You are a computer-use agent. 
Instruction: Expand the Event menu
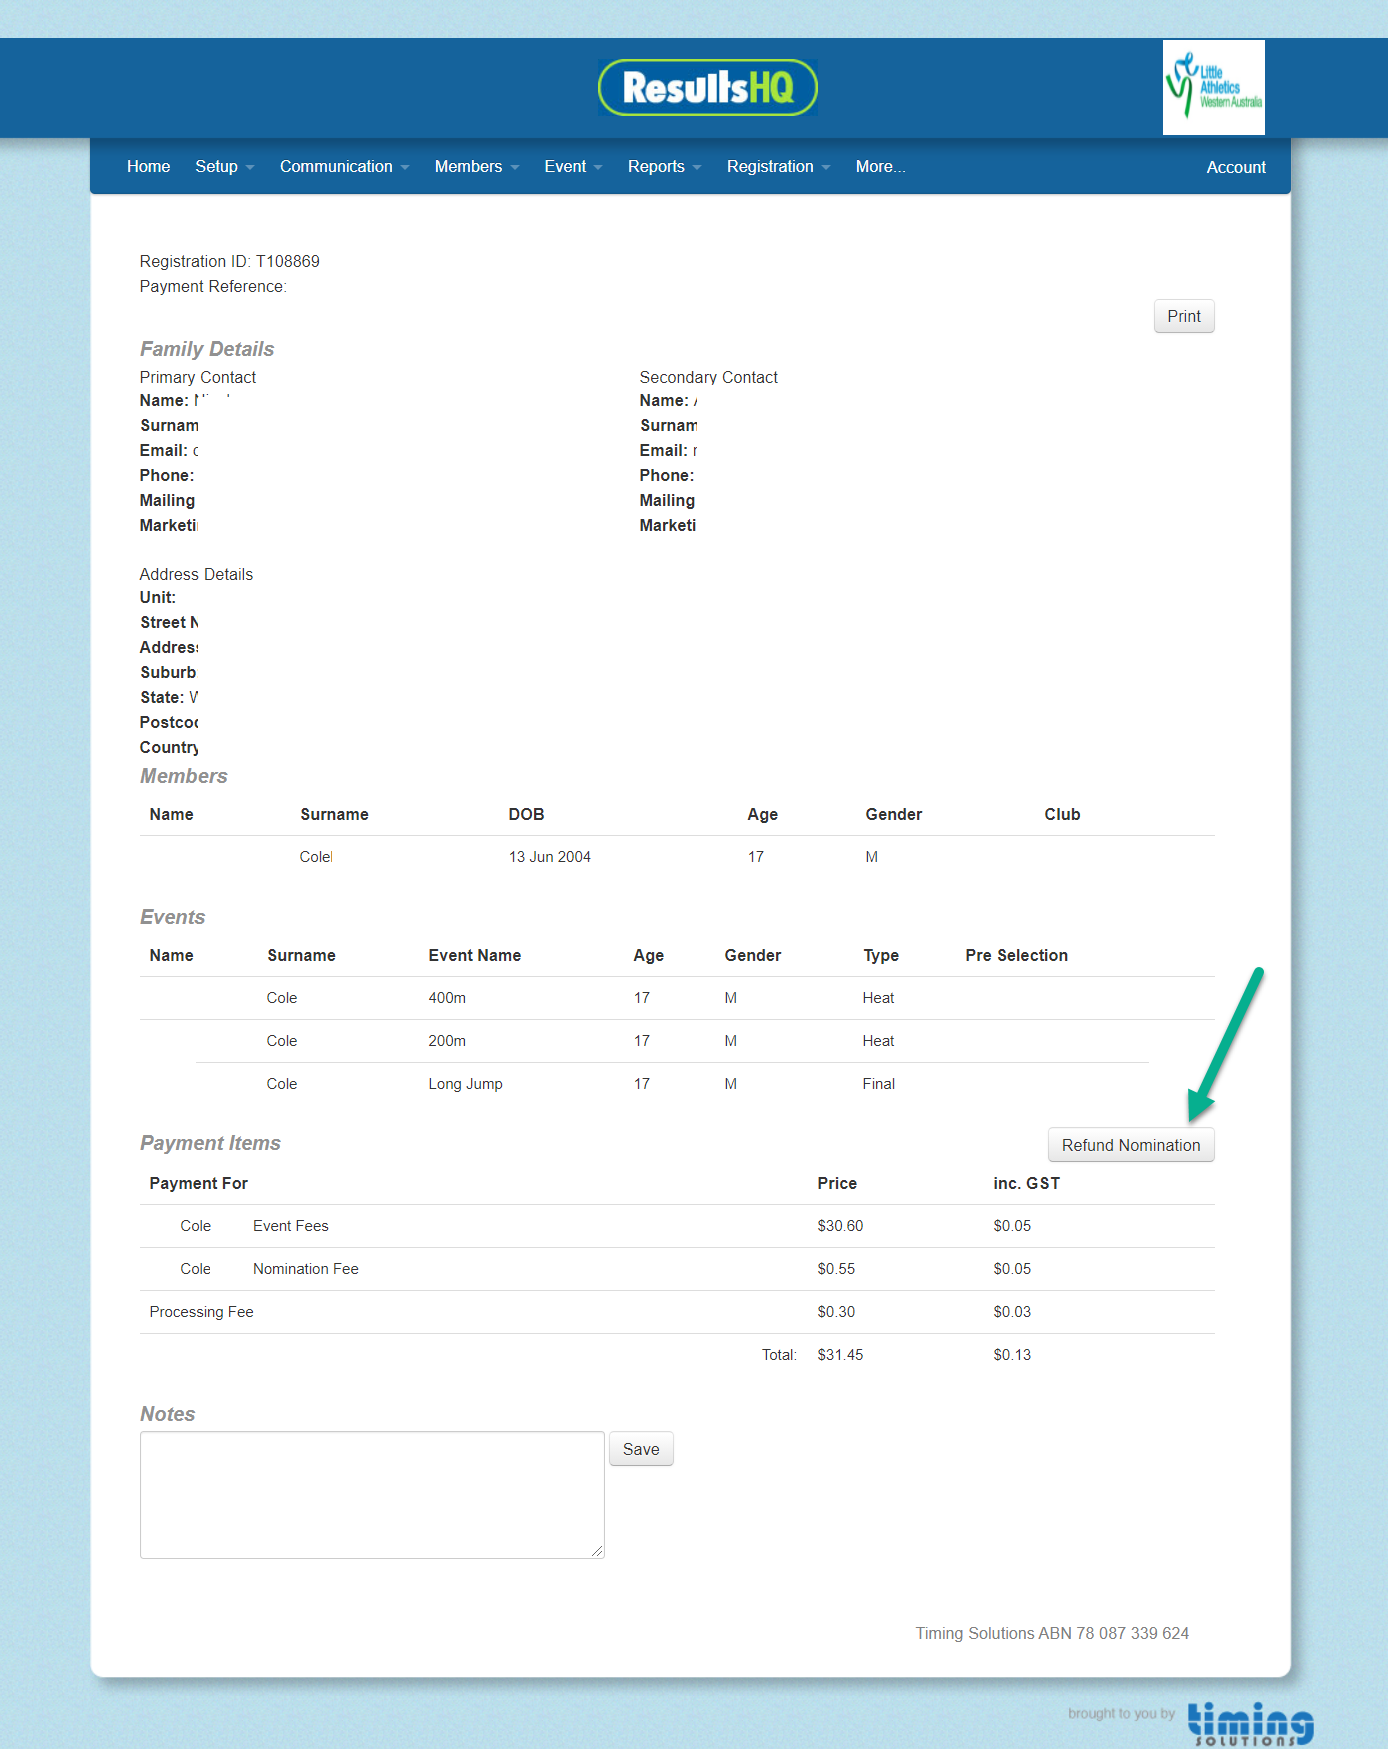(x=573, y=166)
